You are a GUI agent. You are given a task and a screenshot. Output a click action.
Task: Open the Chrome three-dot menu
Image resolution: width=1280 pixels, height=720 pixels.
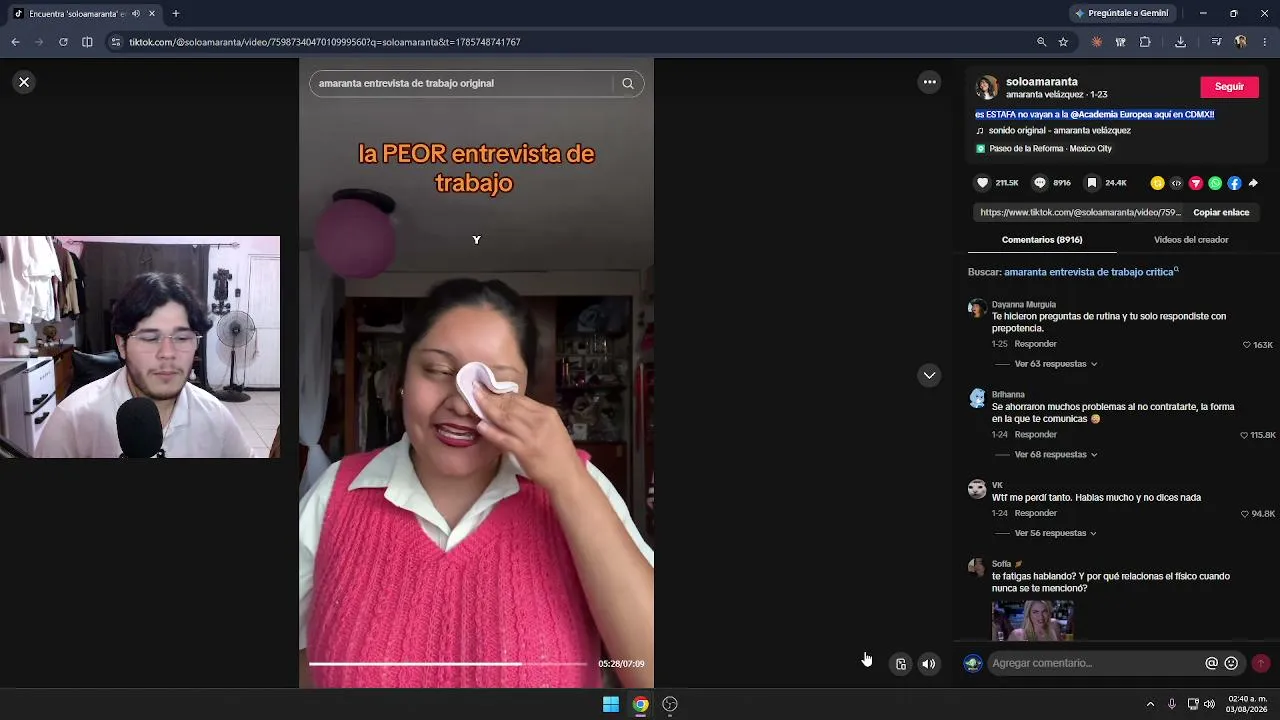(x=1265, y=42)
